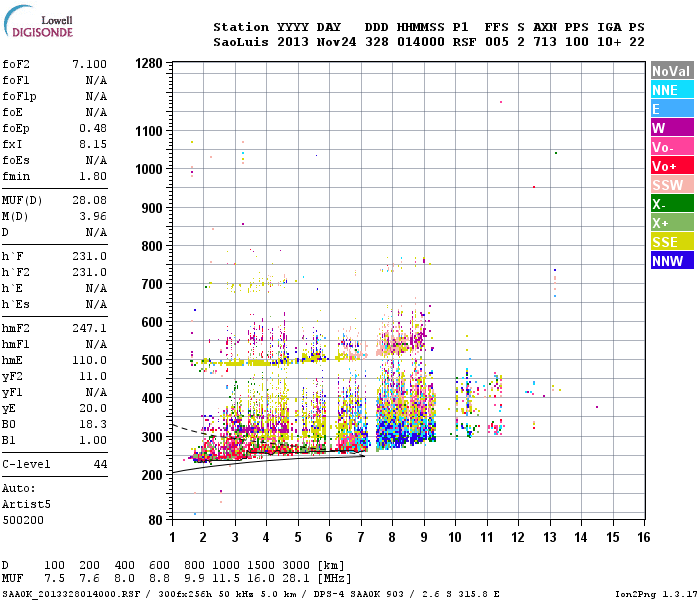The height and width of the screenshot is (600, 700).
Task: Click the D 3000 km distance column header
Action: 296,566
